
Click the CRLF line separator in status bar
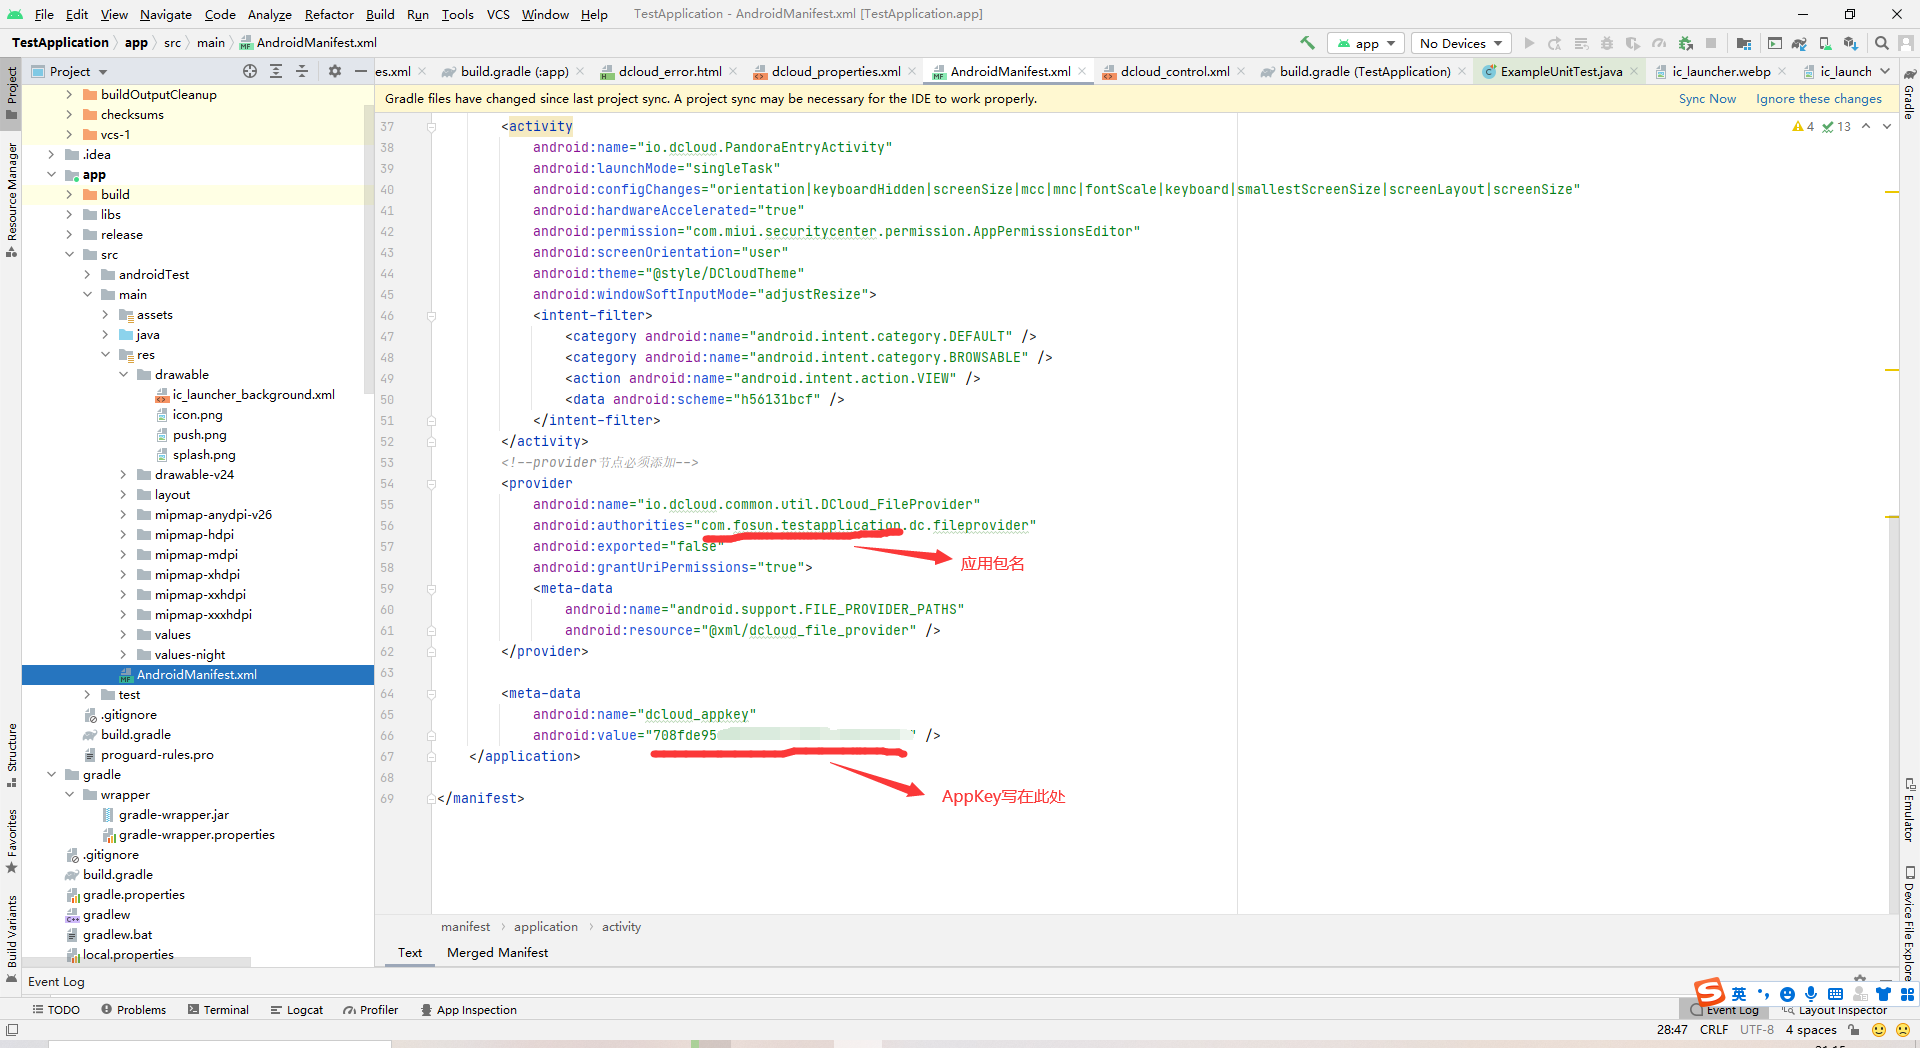[1713, 1030]
